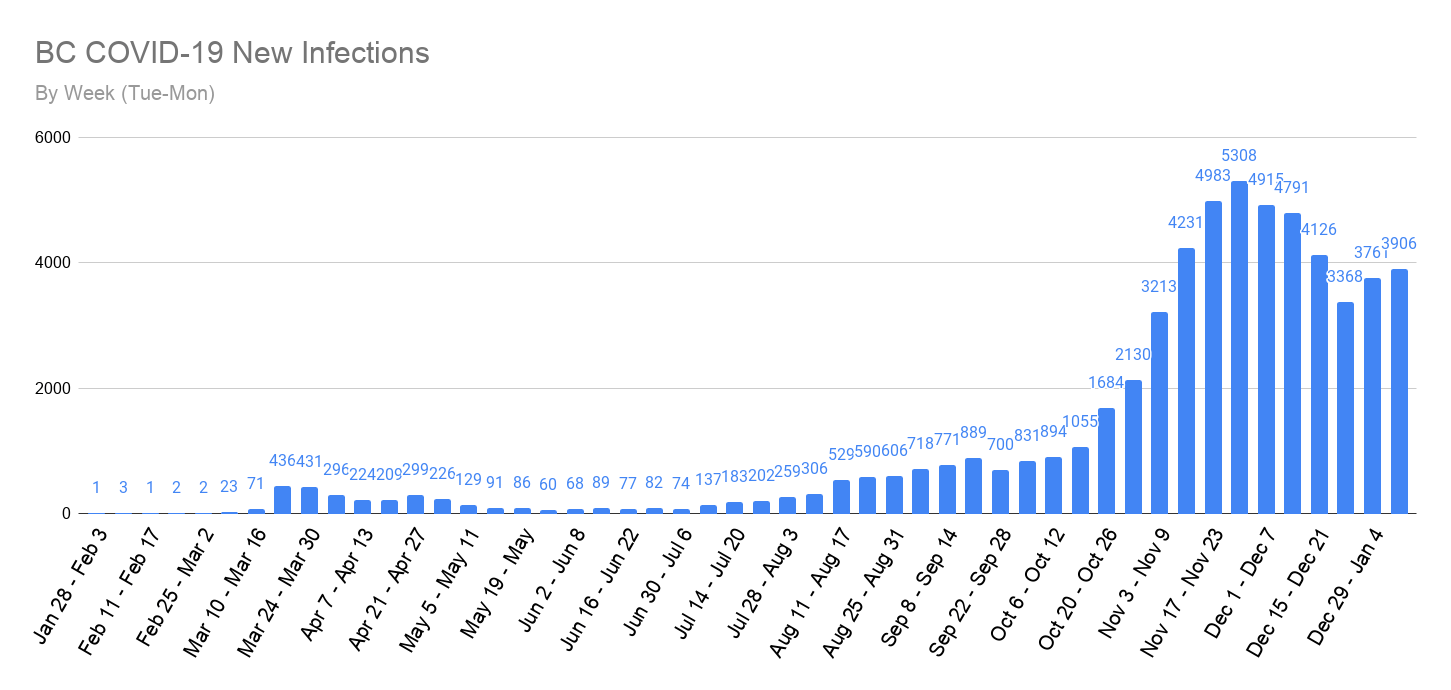Click the 4791 data label
This screenshot has height=690, width=1451.
pos(1291,187)
